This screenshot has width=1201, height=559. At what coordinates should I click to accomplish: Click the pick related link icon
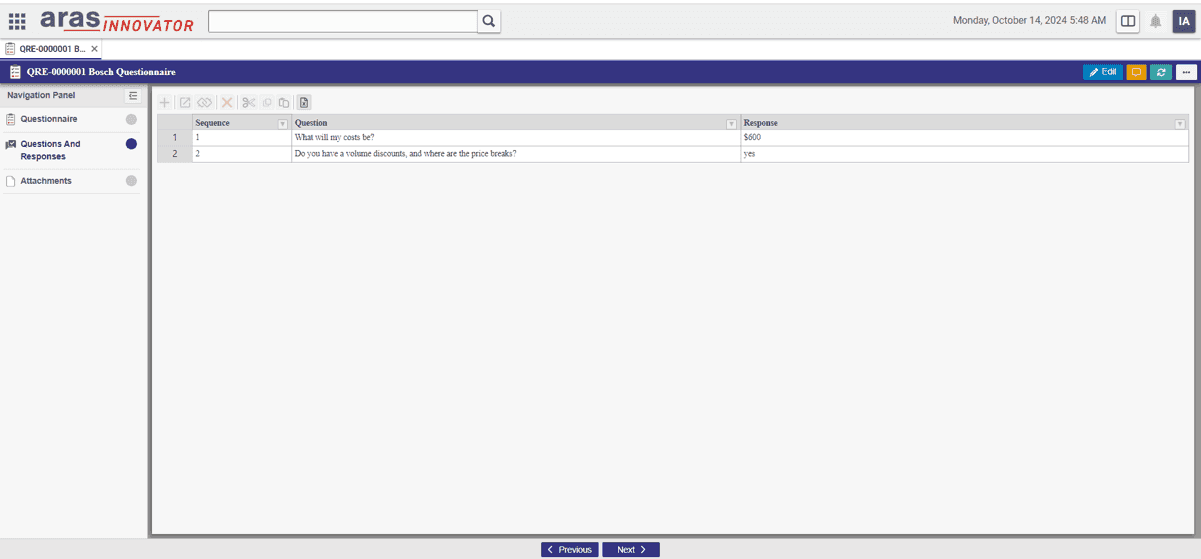click(x=205, y=102)
